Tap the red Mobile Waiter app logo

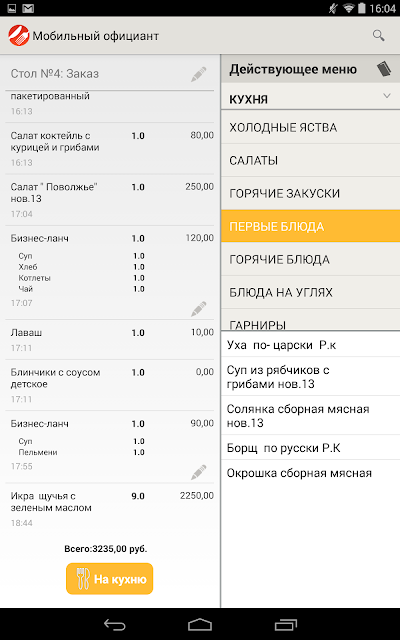pos(19,36)
